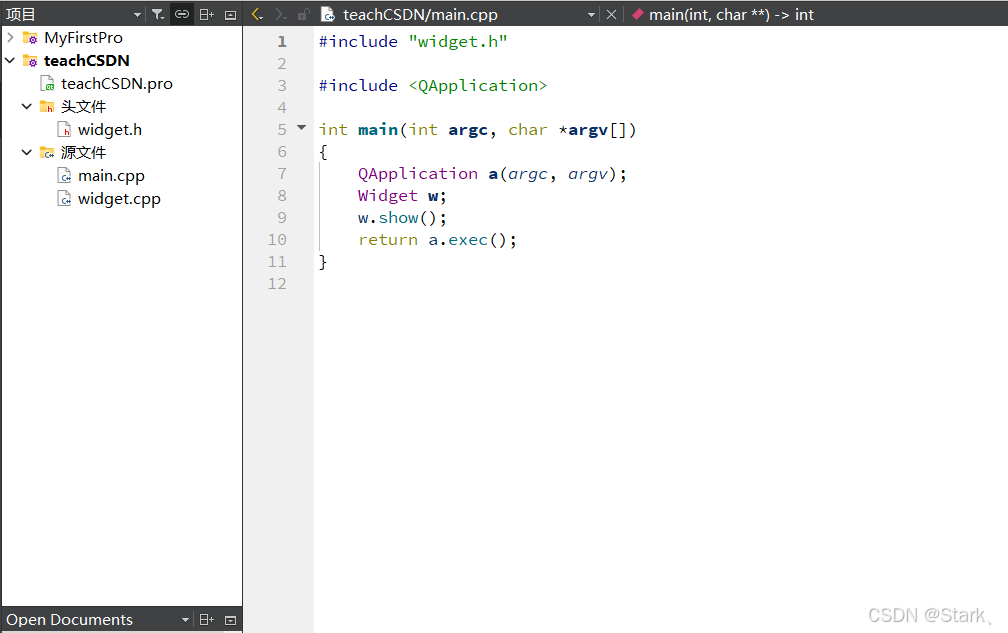The image size is (1008, 633).
Task: Select the 头文件 headers folder
Action: pos(84,107)
